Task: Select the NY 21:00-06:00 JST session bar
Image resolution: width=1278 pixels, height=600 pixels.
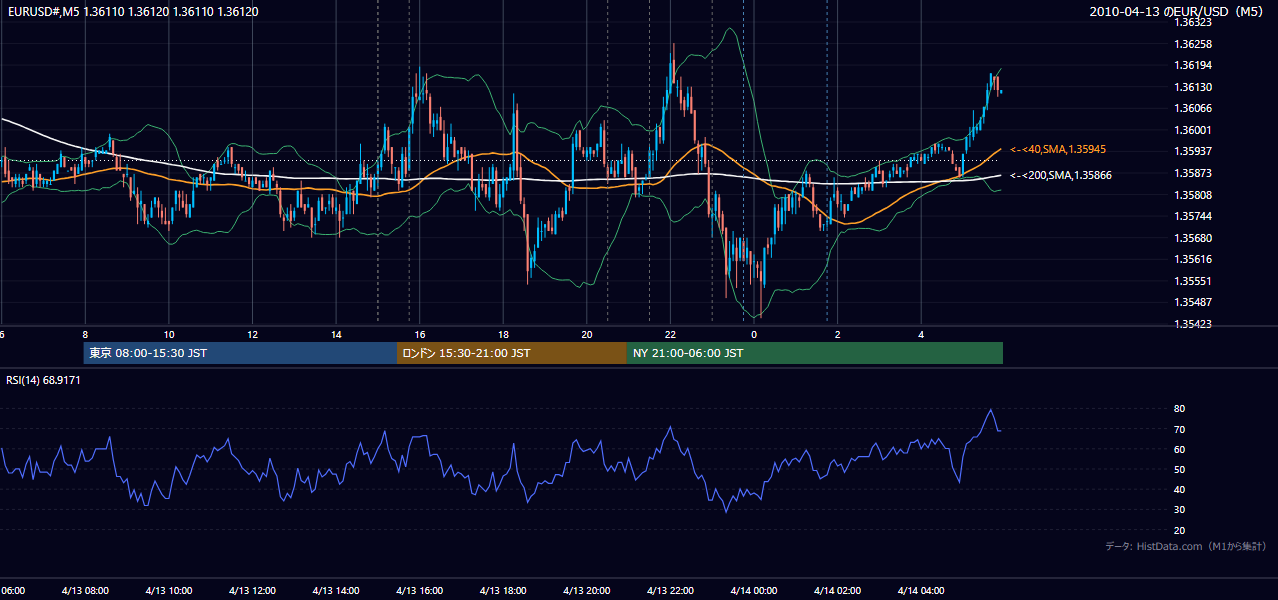Action: click(x=815, y=353)
